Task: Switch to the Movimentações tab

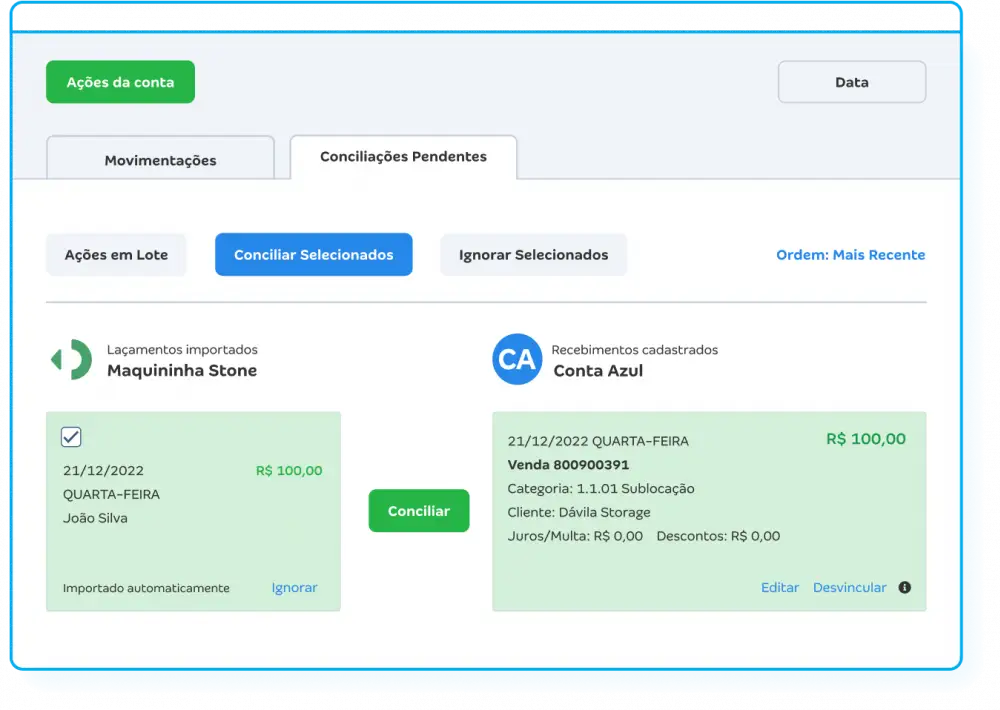Action: coord(160,158)
